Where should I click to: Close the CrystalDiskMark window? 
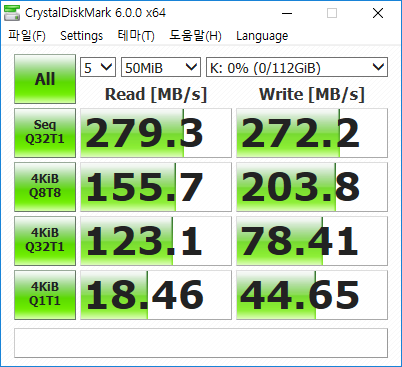[x=378, y=13]
